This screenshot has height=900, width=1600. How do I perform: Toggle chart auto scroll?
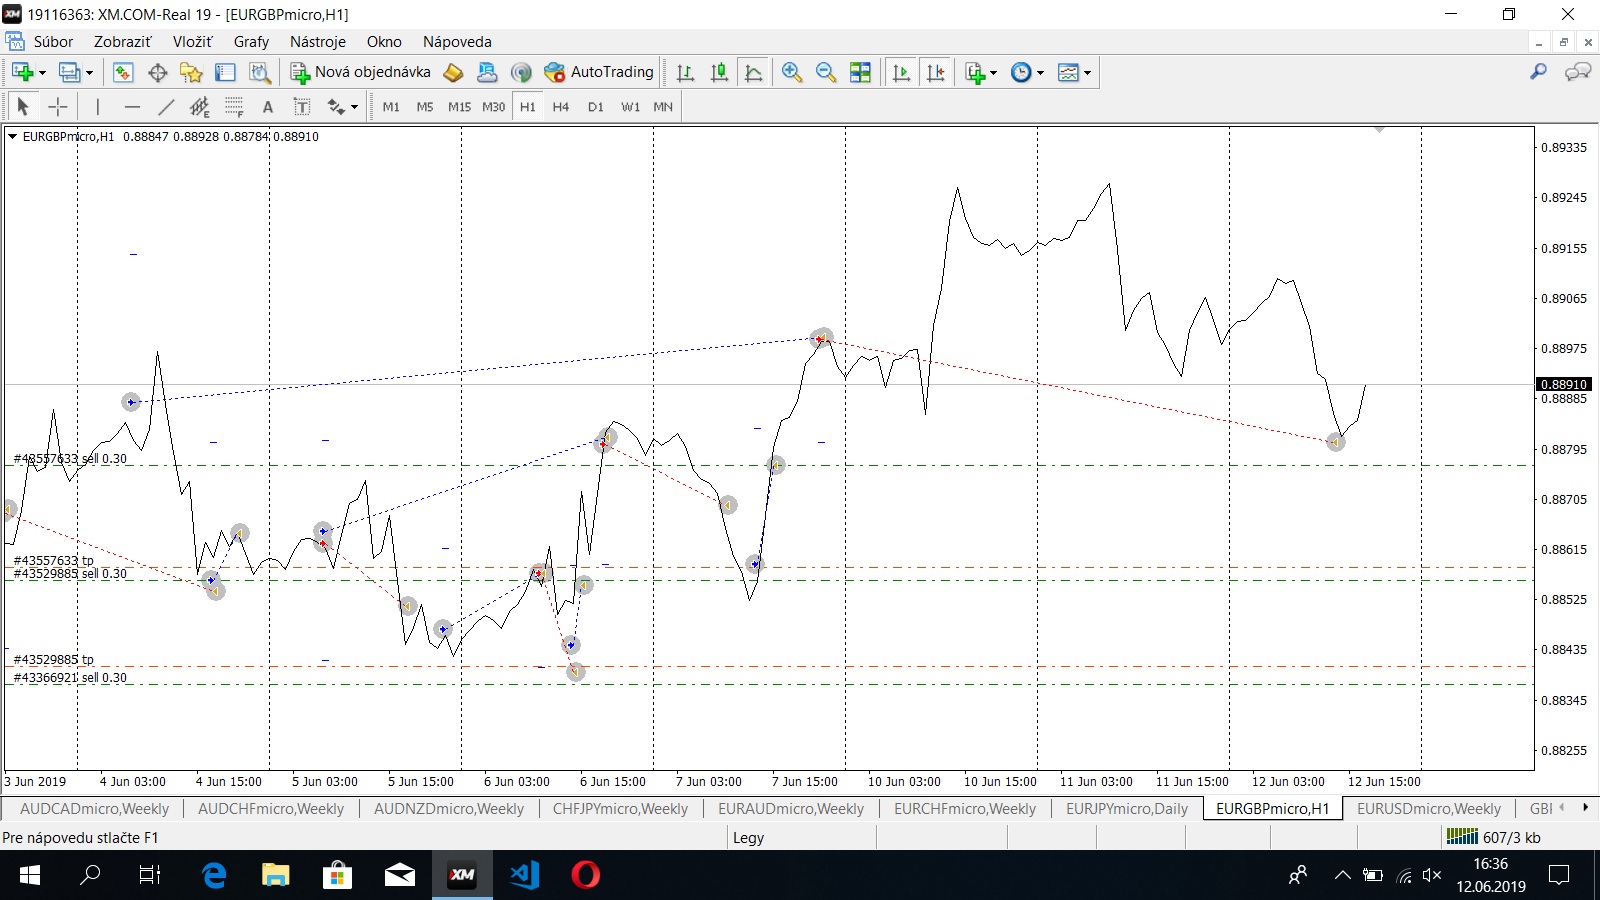(x=901, y=72)
